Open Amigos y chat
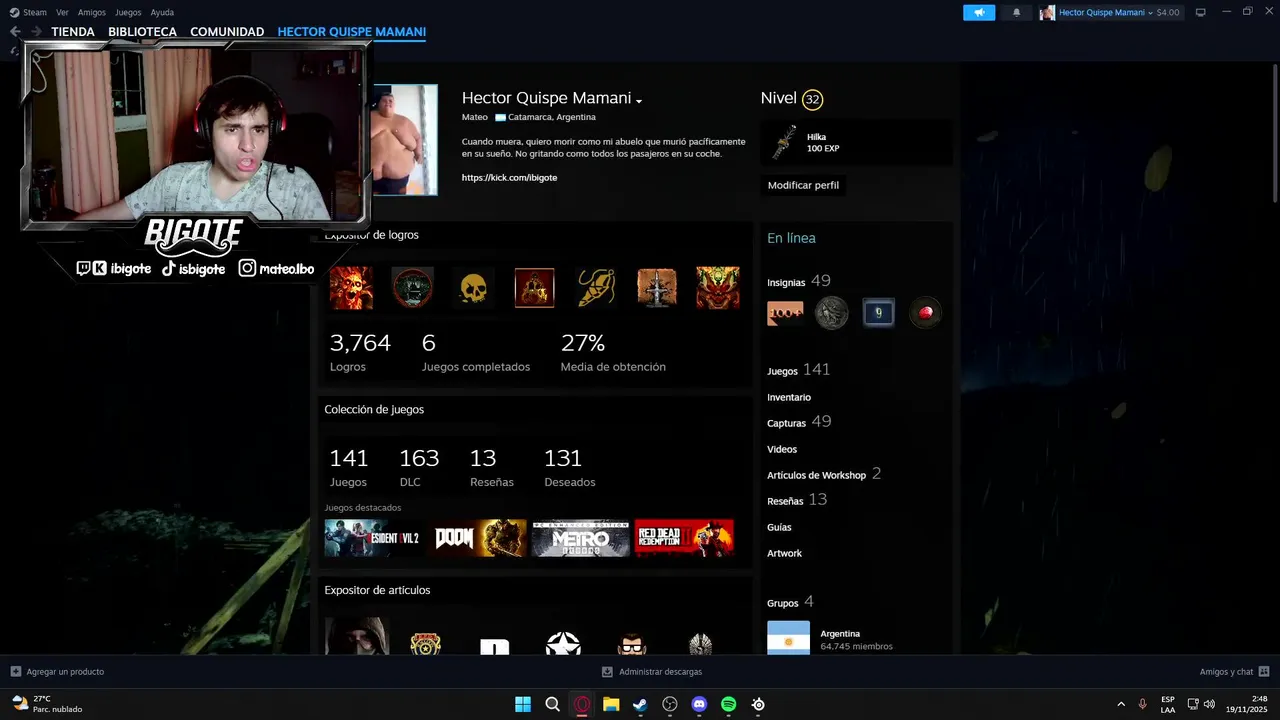The image size is (1280, 720). point(1234,672)
